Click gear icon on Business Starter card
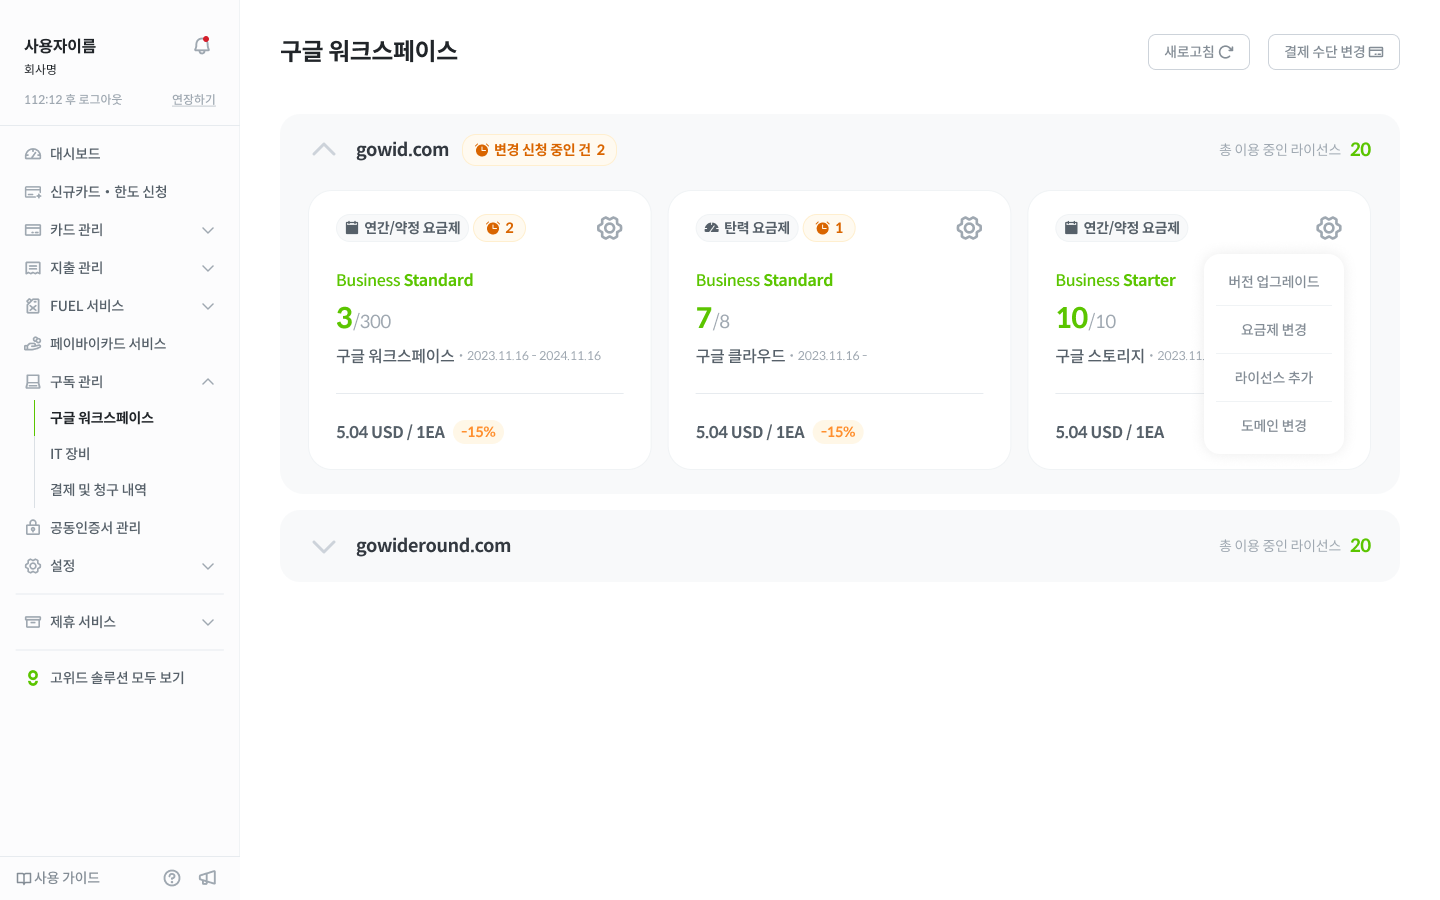Viewport: 1440px width, 900px height. point(1328,228)
